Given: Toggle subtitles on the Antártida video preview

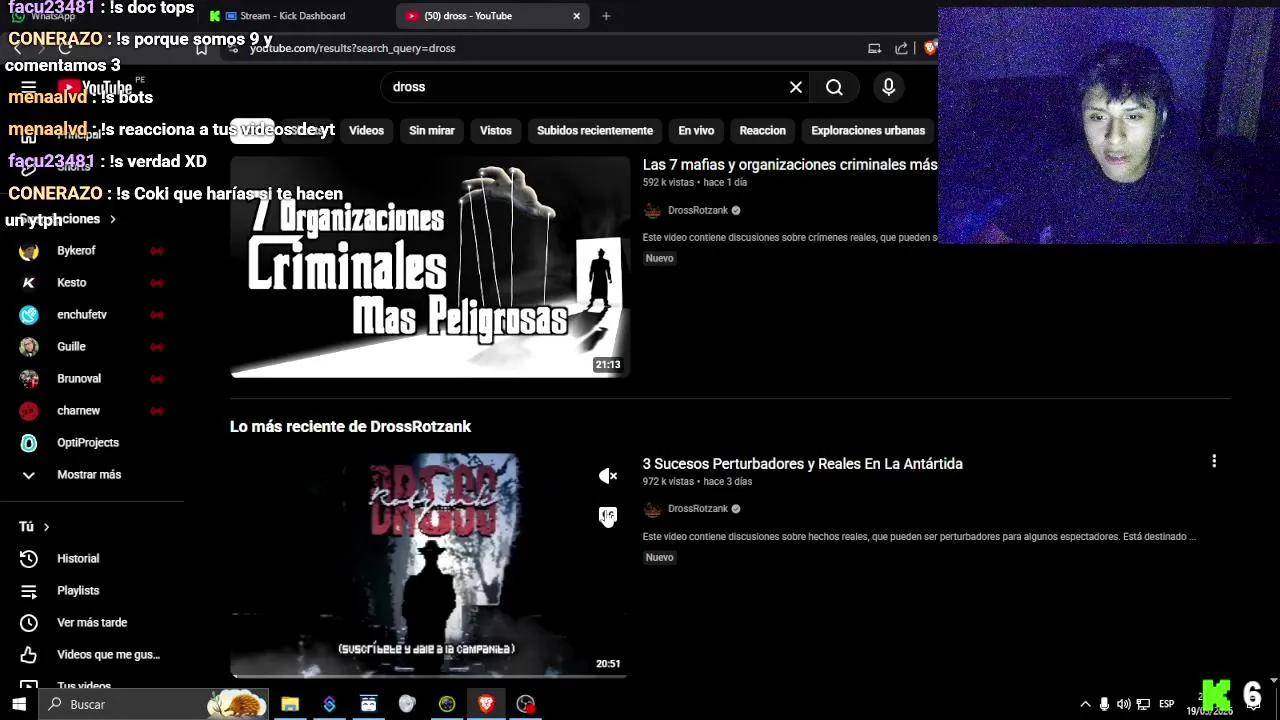Looking at the screenshot, I should point(608,516).
